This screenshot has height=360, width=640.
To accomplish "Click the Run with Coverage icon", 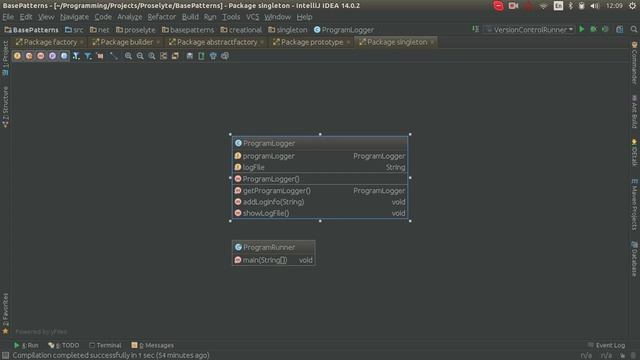I will (x=605, y=29).
